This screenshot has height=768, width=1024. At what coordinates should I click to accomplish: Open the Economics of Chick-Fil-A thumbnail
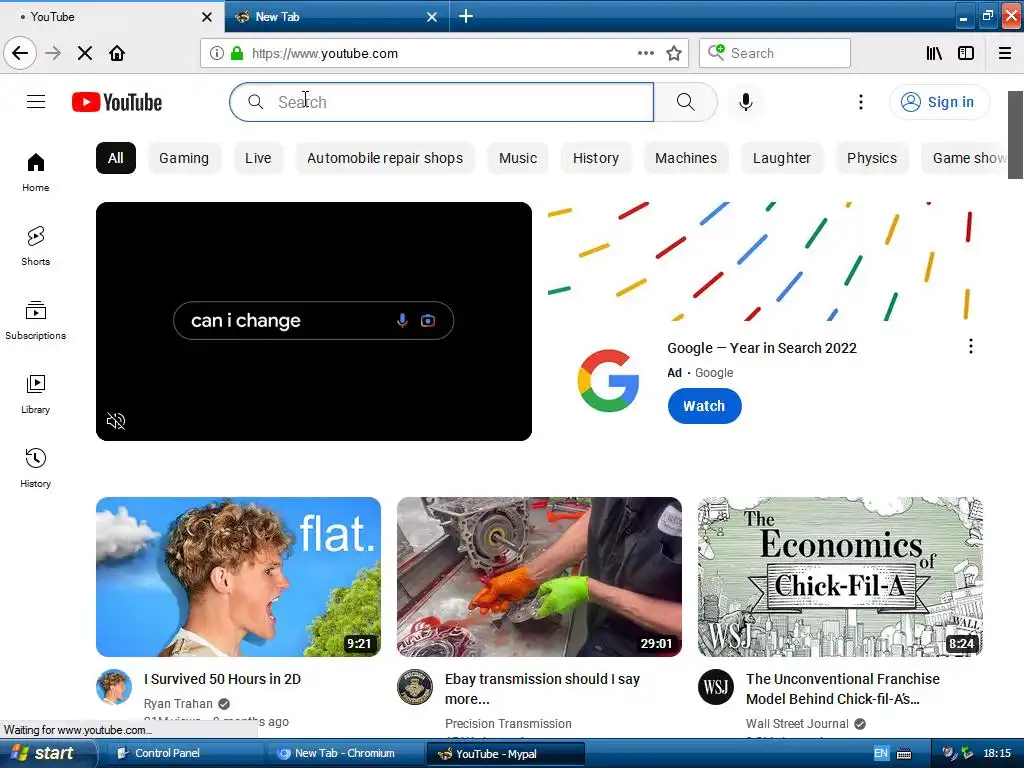(840, 577)
